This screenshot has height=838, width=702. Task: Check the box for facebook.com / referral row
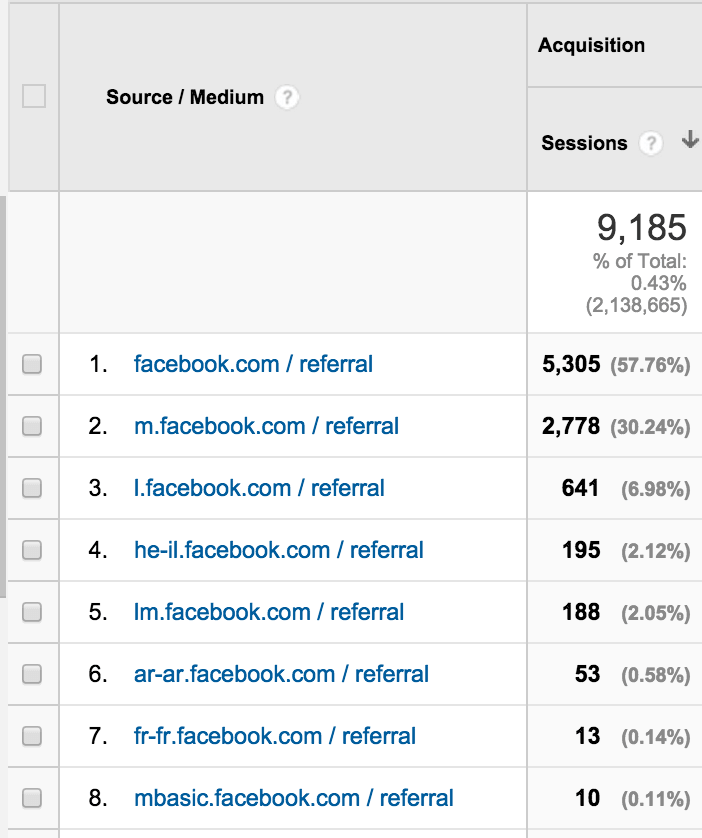point(32,364)
